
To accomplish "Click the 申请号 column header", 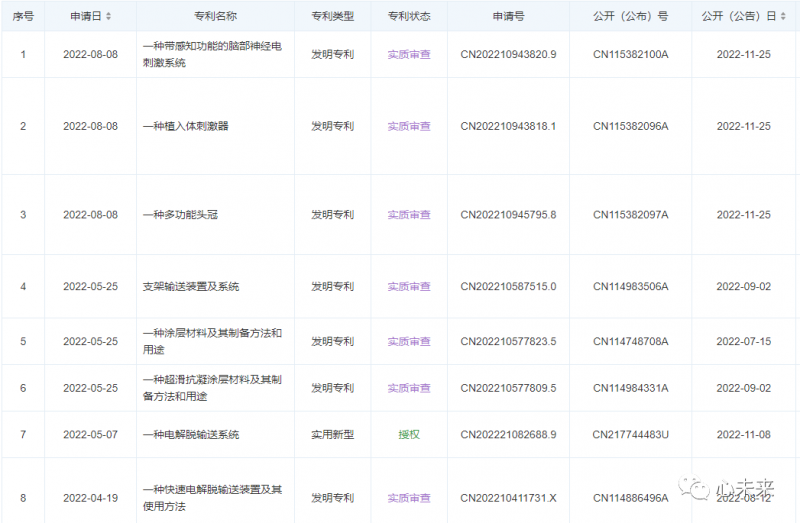I will coord(508,17).
